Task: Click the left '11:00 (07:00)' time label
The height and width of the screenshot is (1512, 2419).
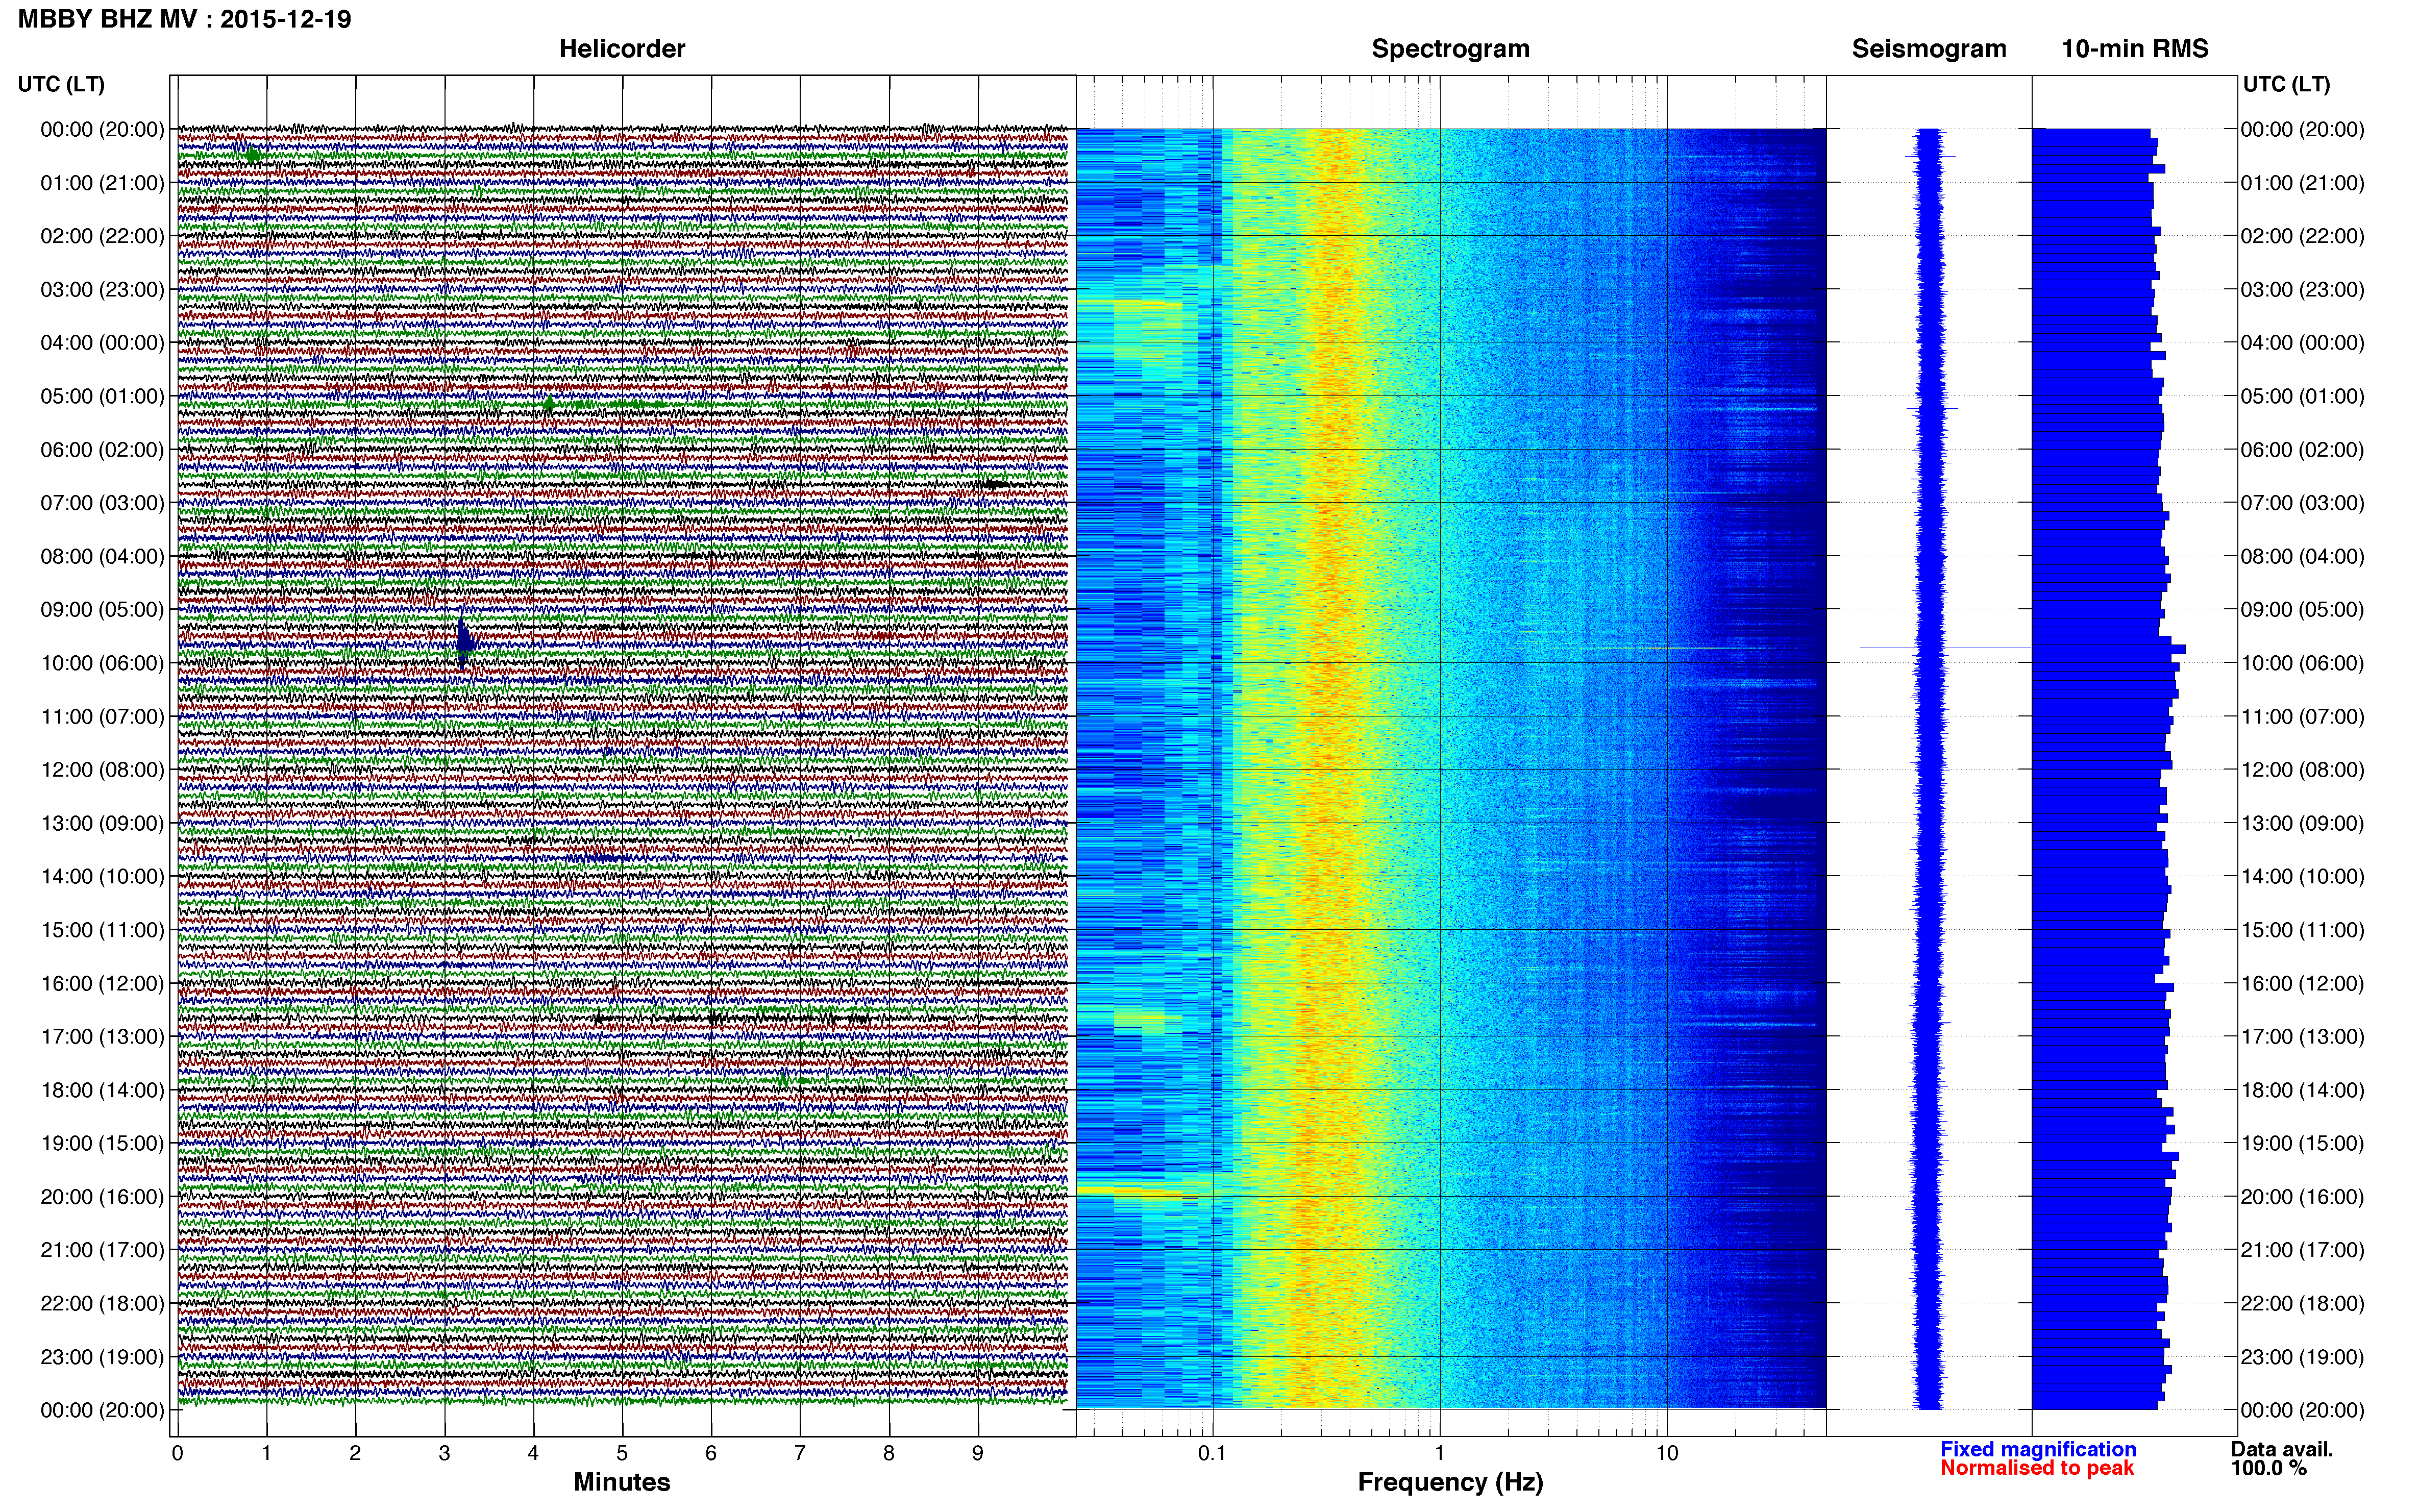Action: click(x=102, y=717)
